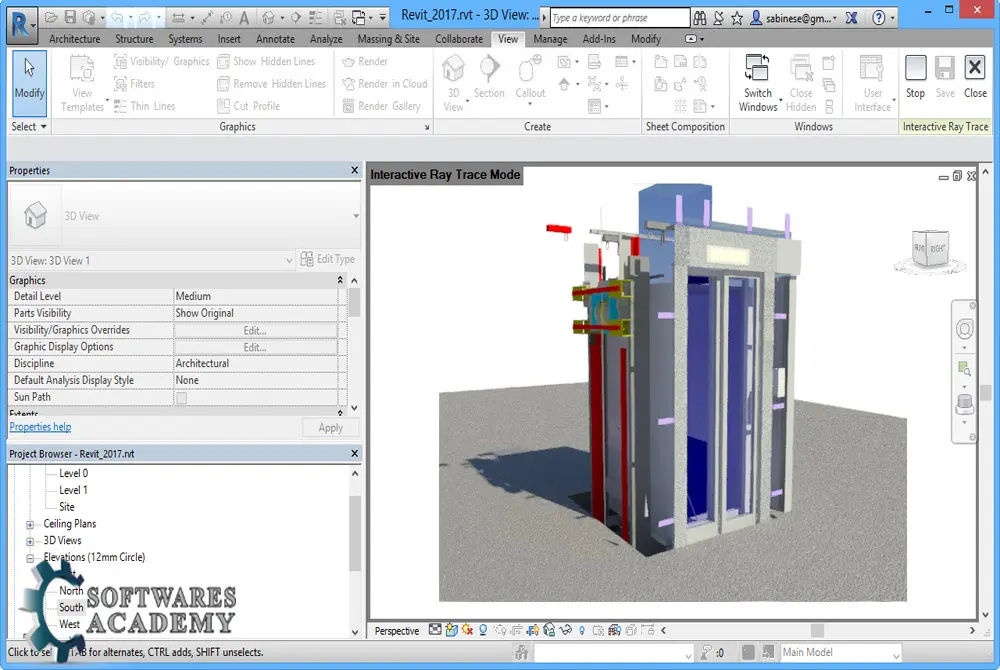Select the Site view in Project Browser

pos(67,507)
